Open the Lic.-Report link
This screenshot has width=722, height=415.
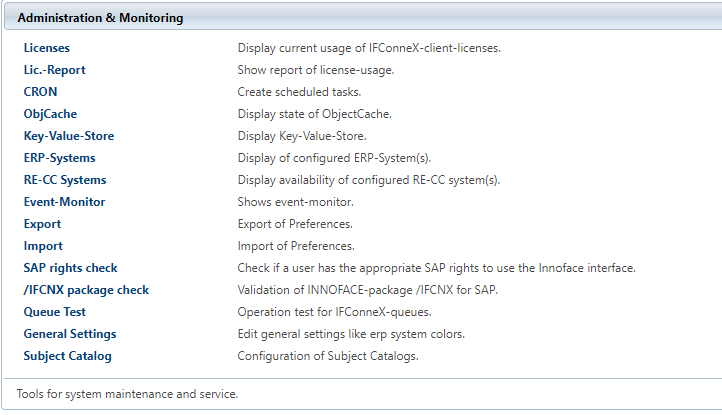pyautogui.click(x=54, y=70)
